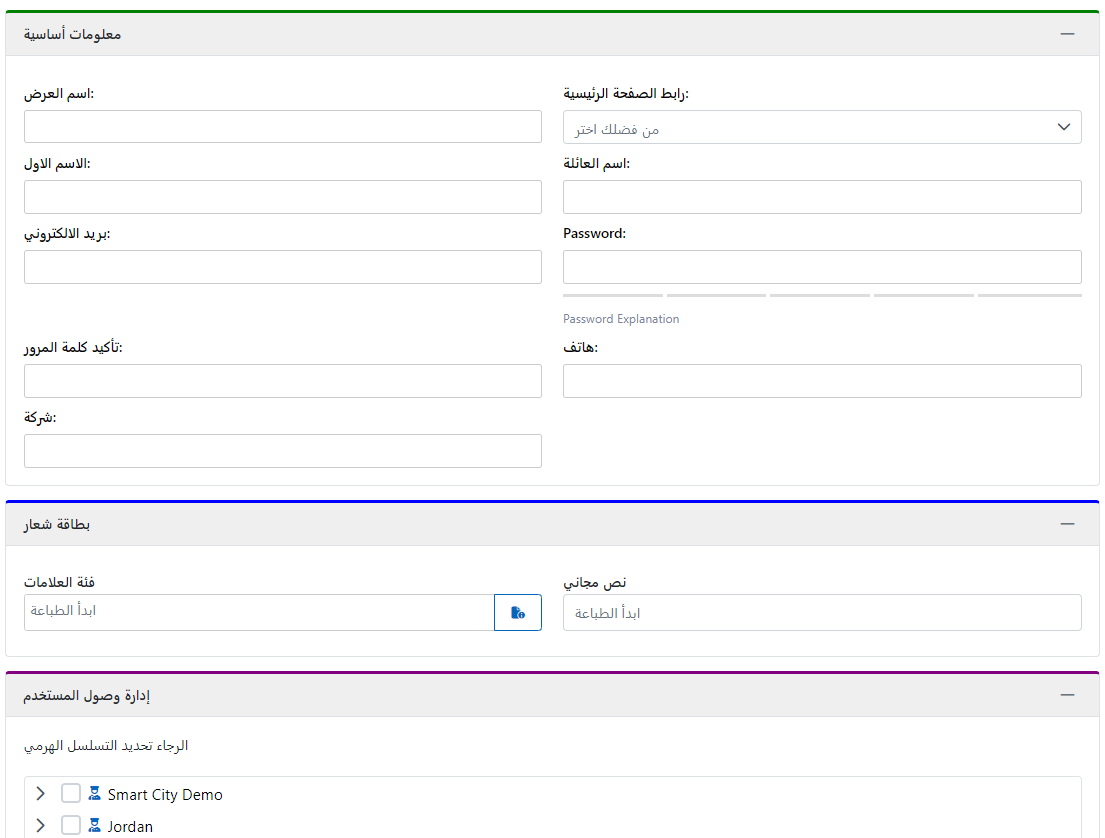The image size is (1105, 838).
Task: Click the tag category info icon button
Action: (x=518, y=613)
